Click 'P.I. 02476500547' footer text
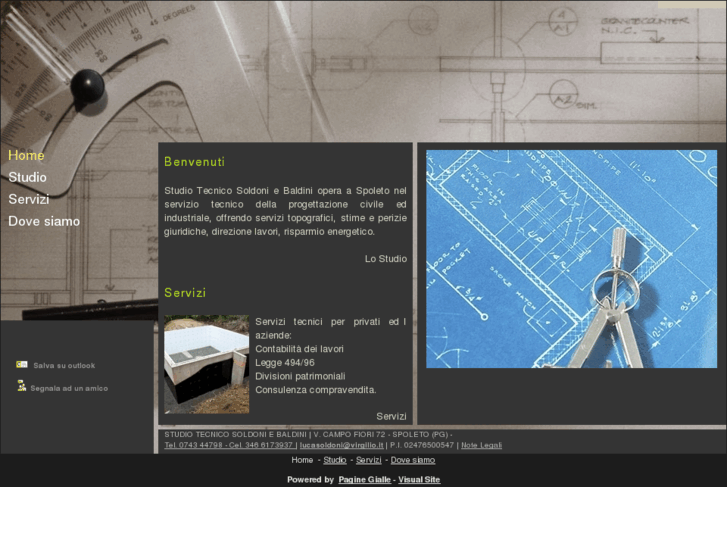This screenshot has width=727, height=545. pyautogui.click(x=422, y=445)
